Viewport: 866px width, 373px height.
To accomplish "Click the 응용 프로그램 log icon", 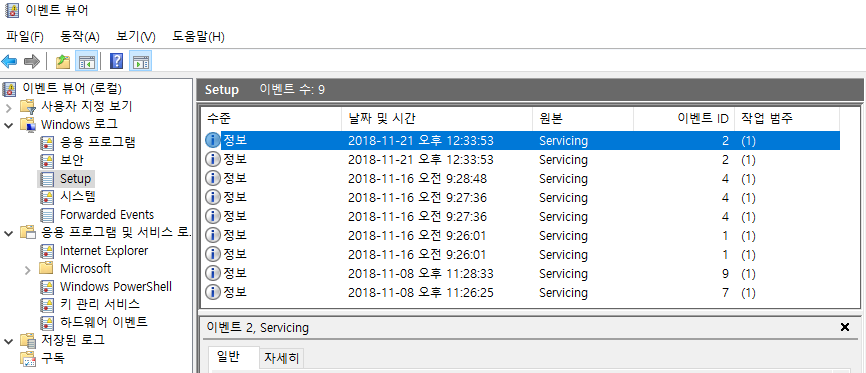I will [x=47, y=143].
